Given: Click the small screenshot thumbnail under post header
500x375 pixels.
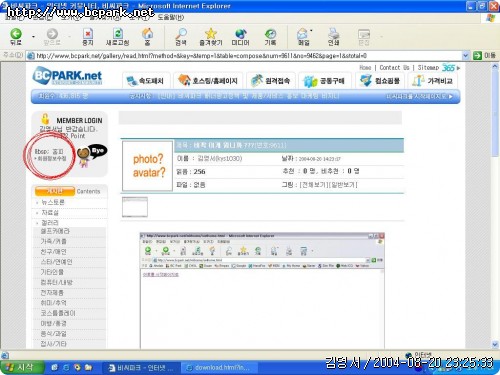Looking at the screenshot, I should tap(135, 207).
